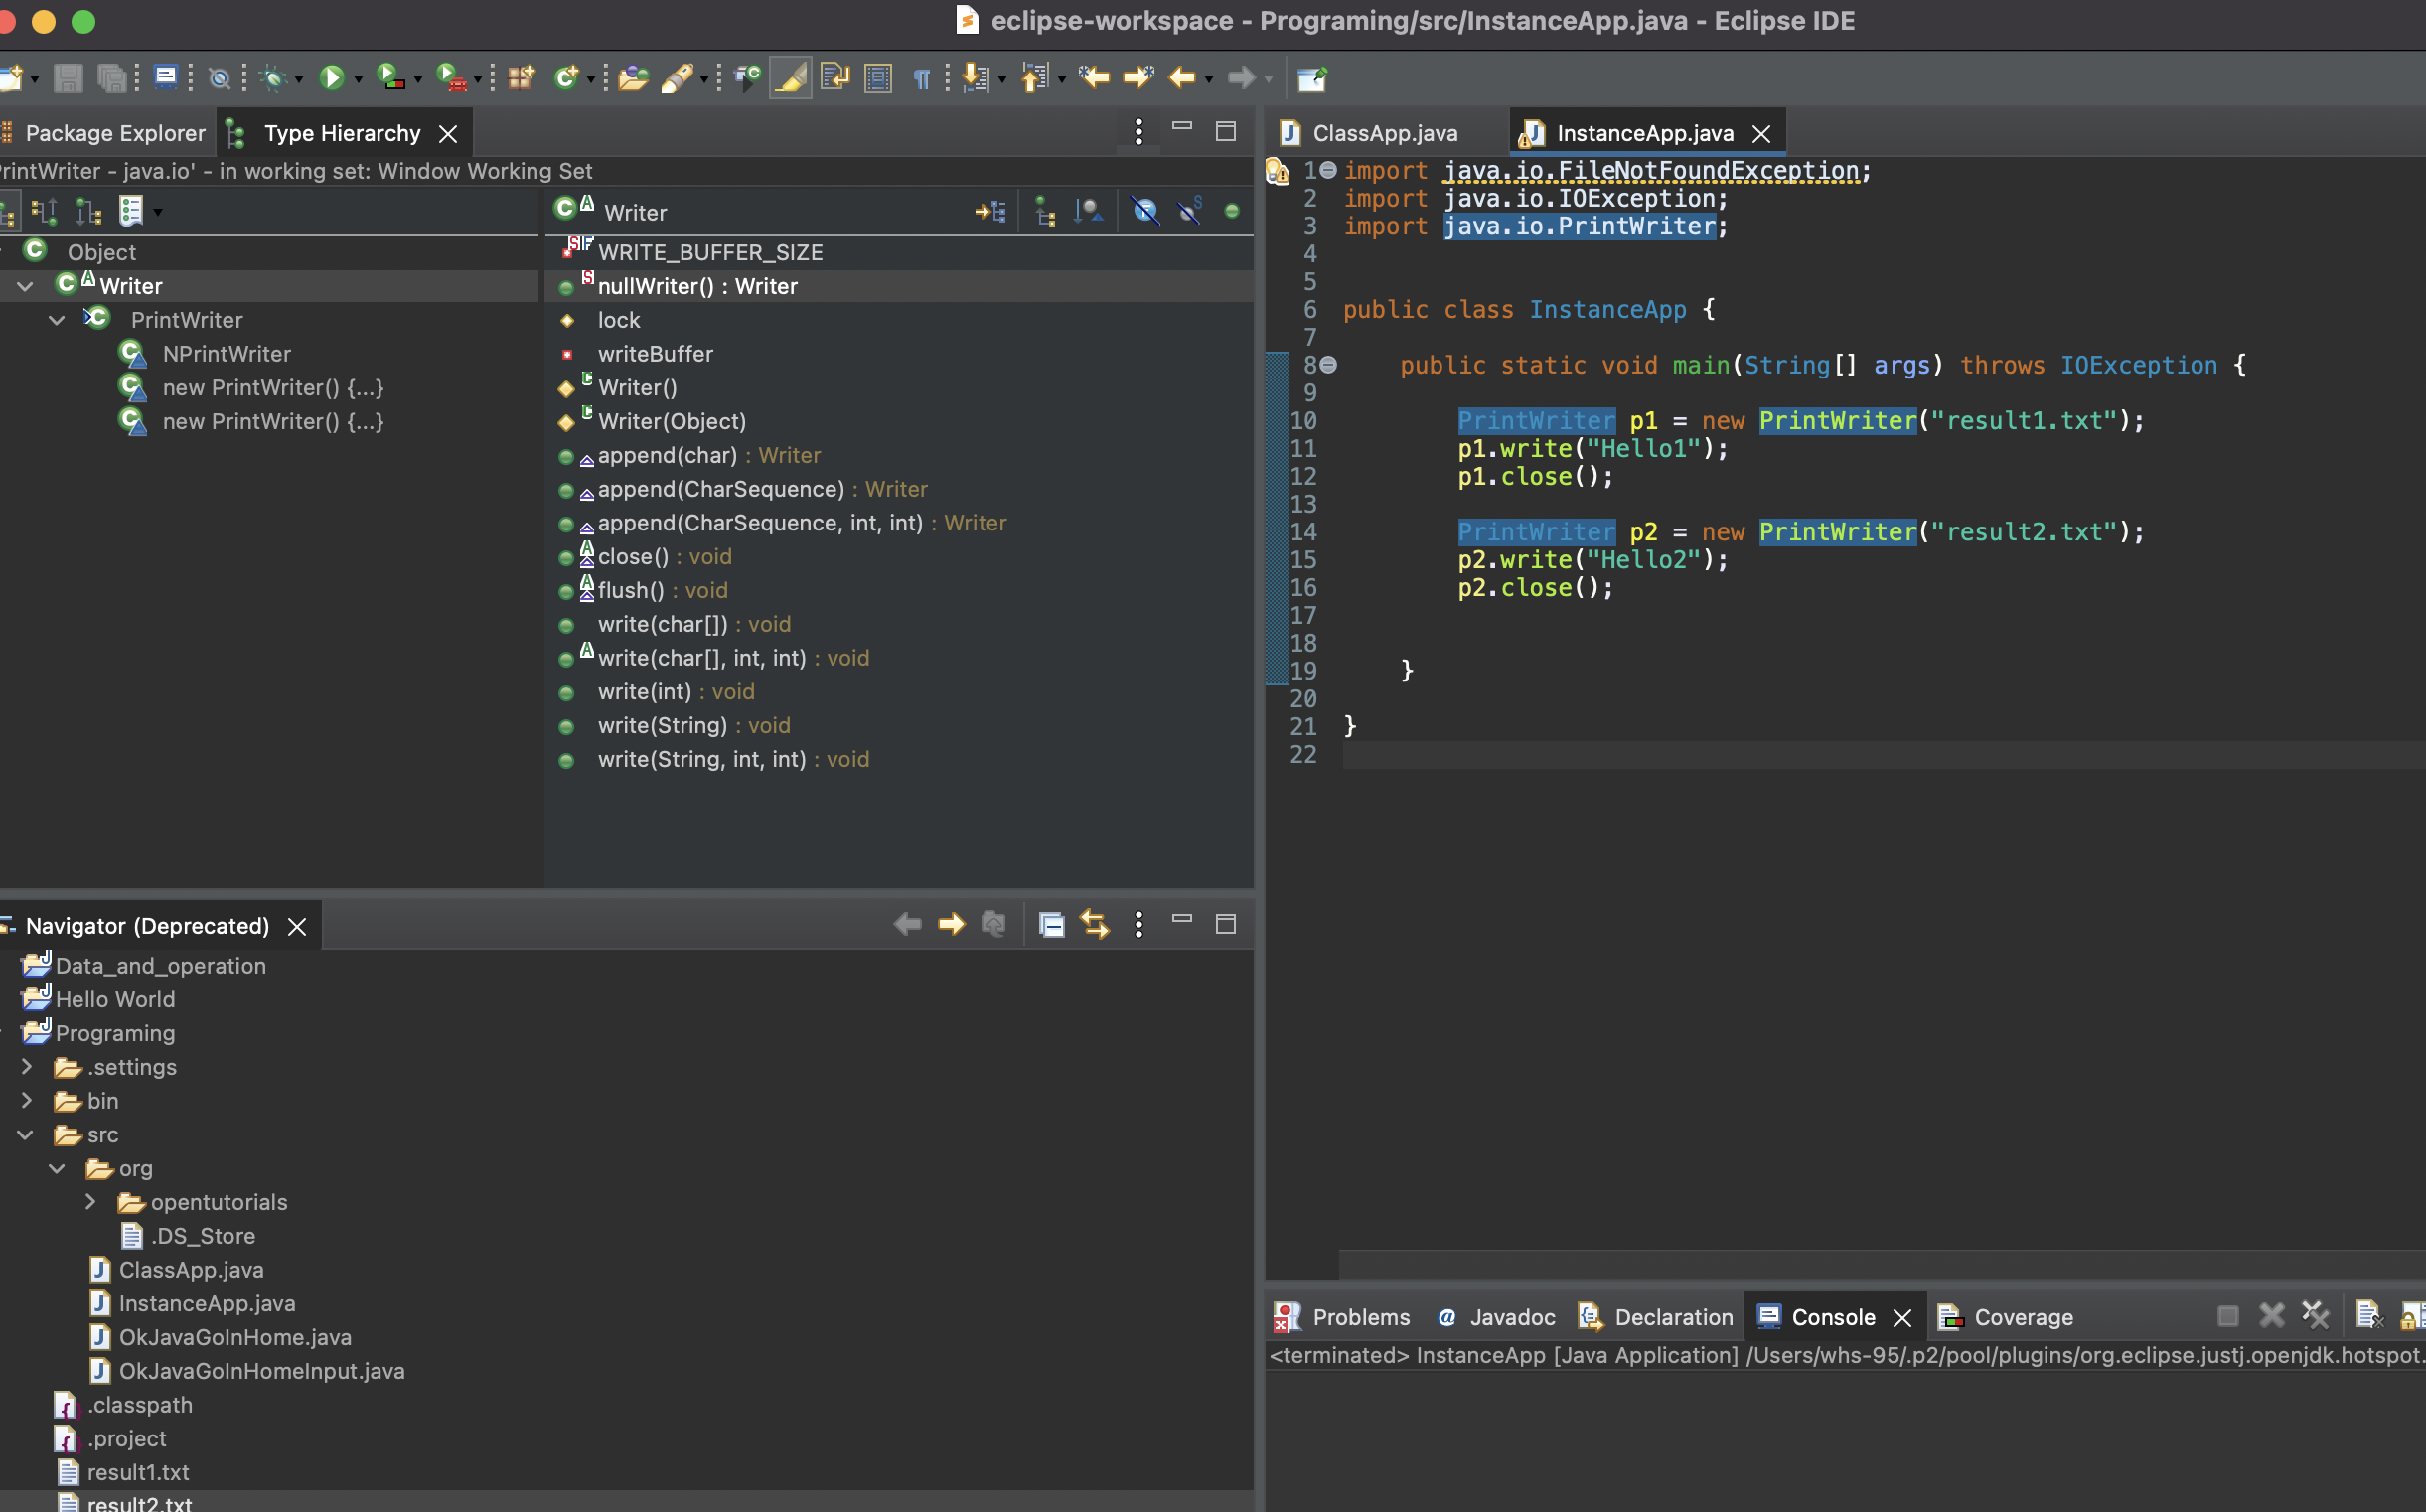Click the Open Type toolbar icon

tap(632, 77)
